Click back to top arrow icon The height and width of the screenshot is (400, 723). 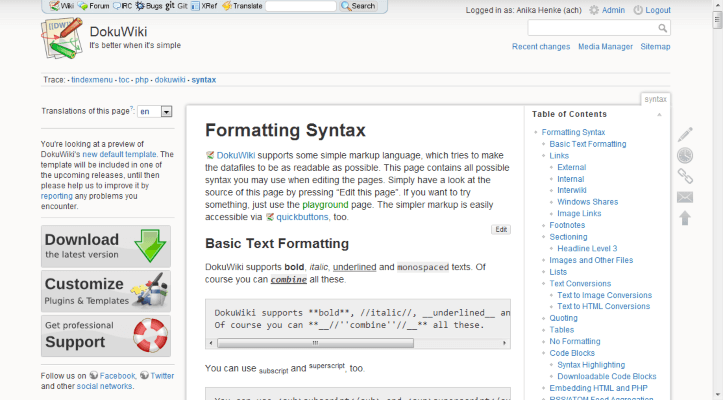(685, 218)
